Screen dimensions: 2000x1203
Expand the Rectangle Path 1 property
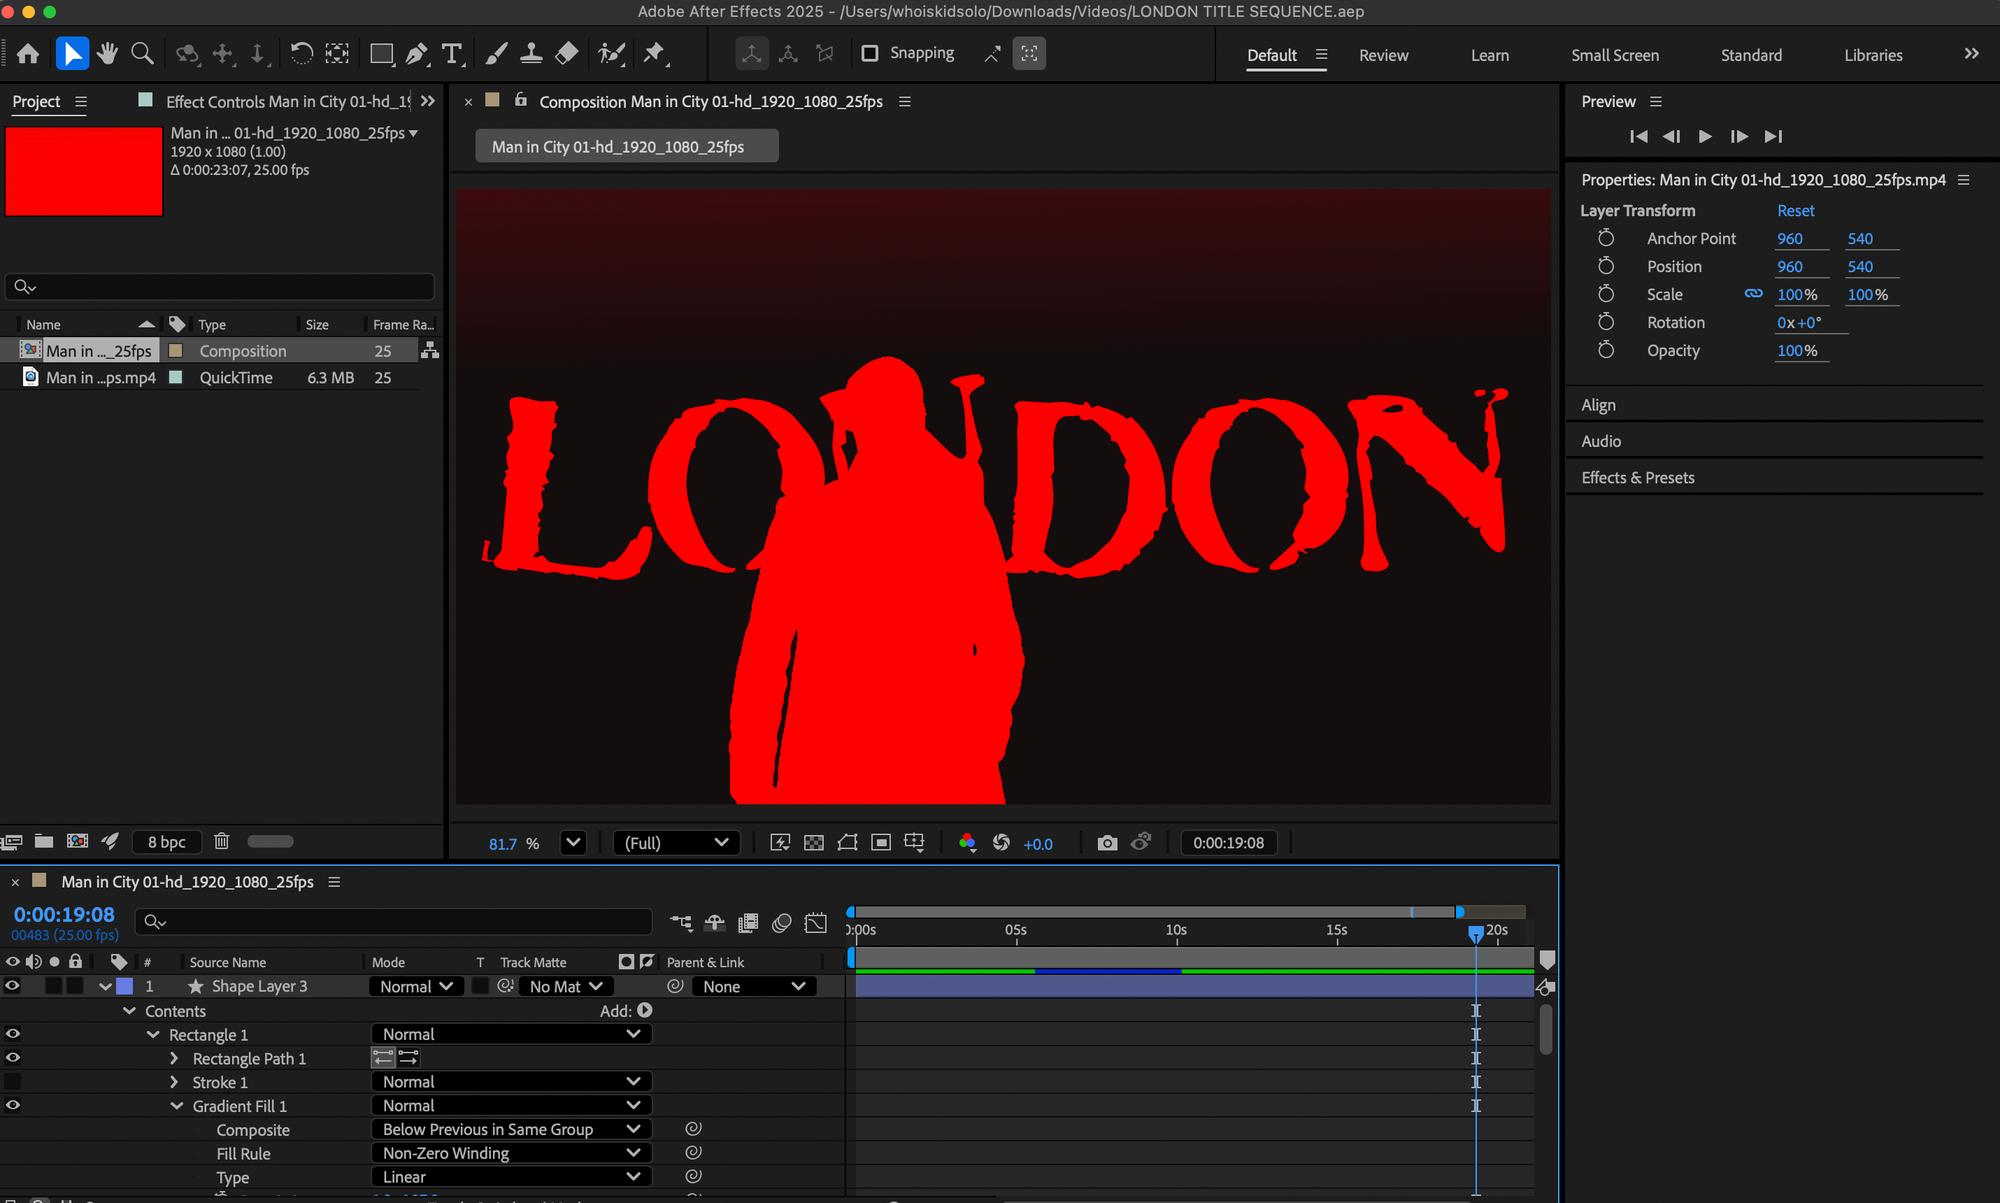174,1058
